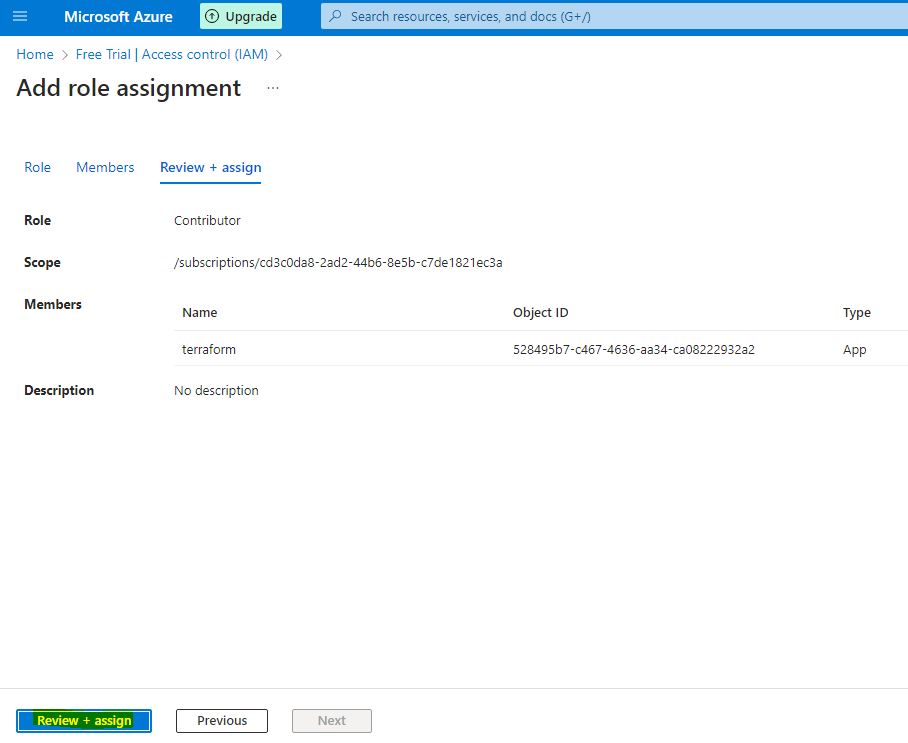Select the terraform member name
The height and width of the screenshot is (743, 908).
click(x=209, y=350)
